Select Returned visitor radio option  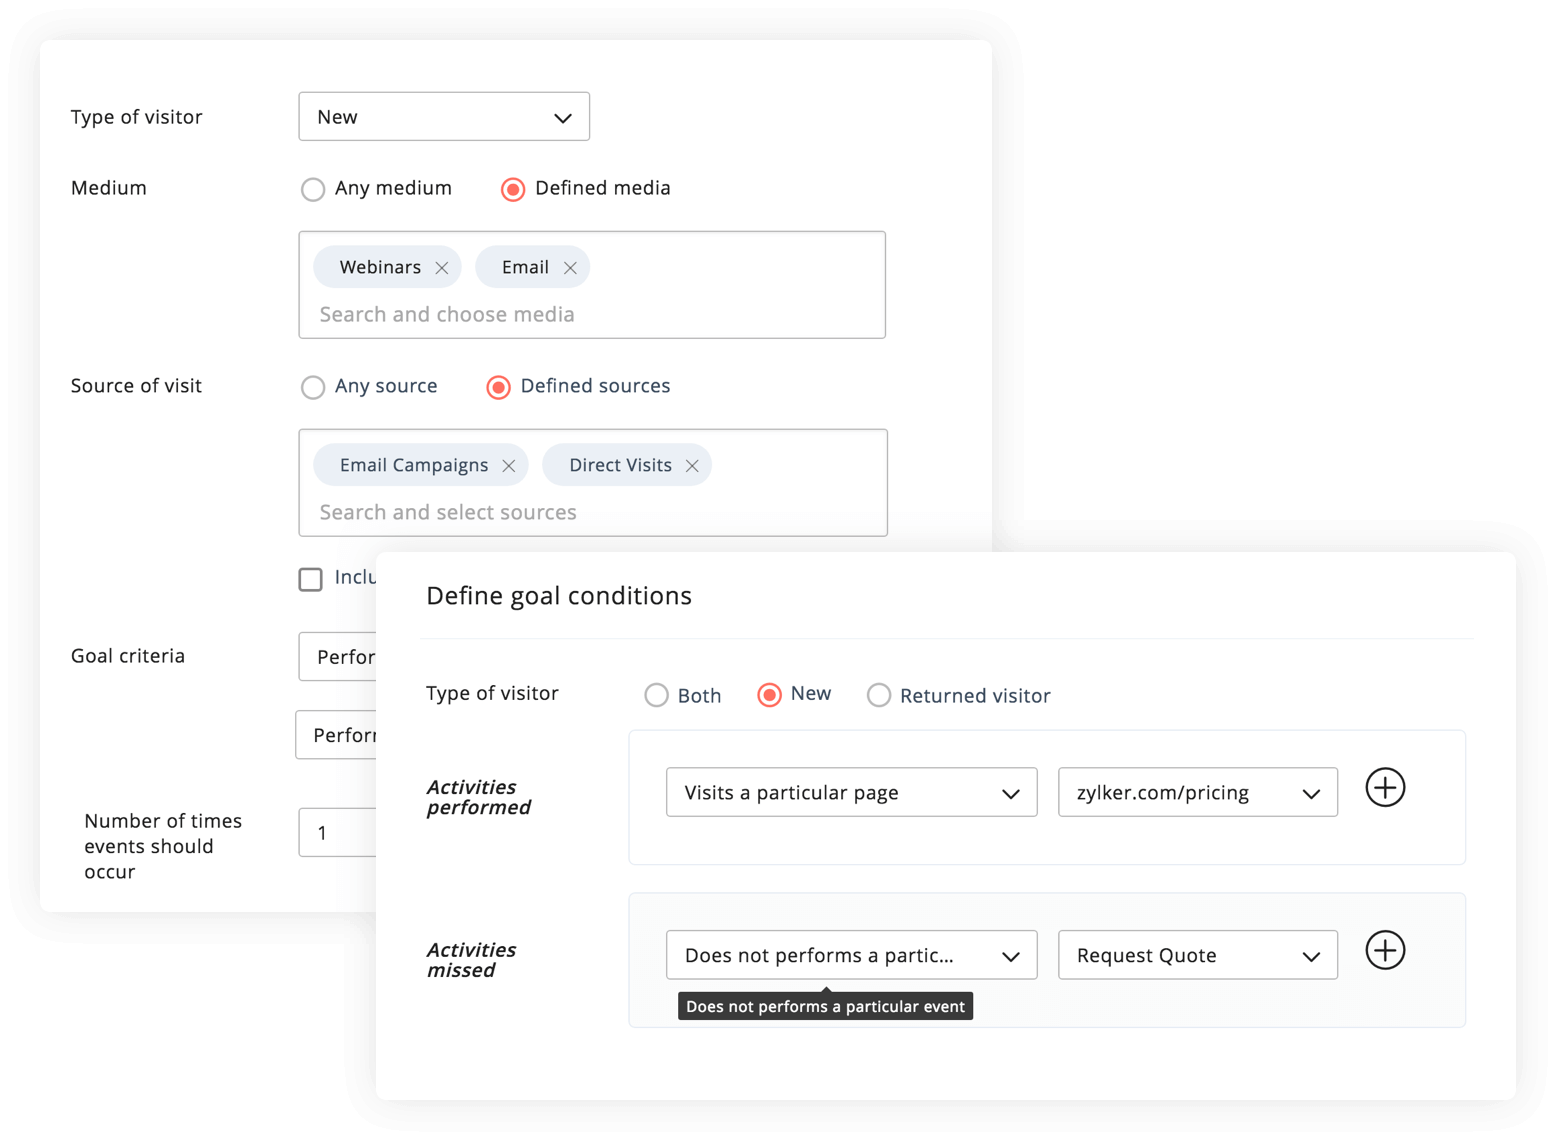[x=879, y=695]
